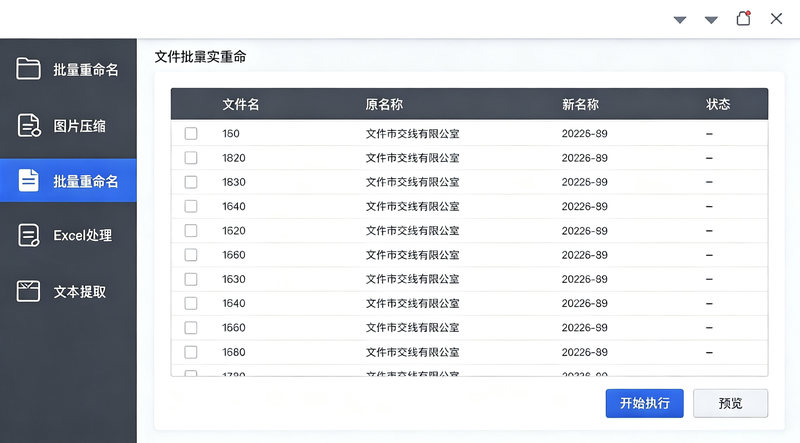Open the first title-bar dropdown arrow
This screenshot has height=443, width=800.
680,20
